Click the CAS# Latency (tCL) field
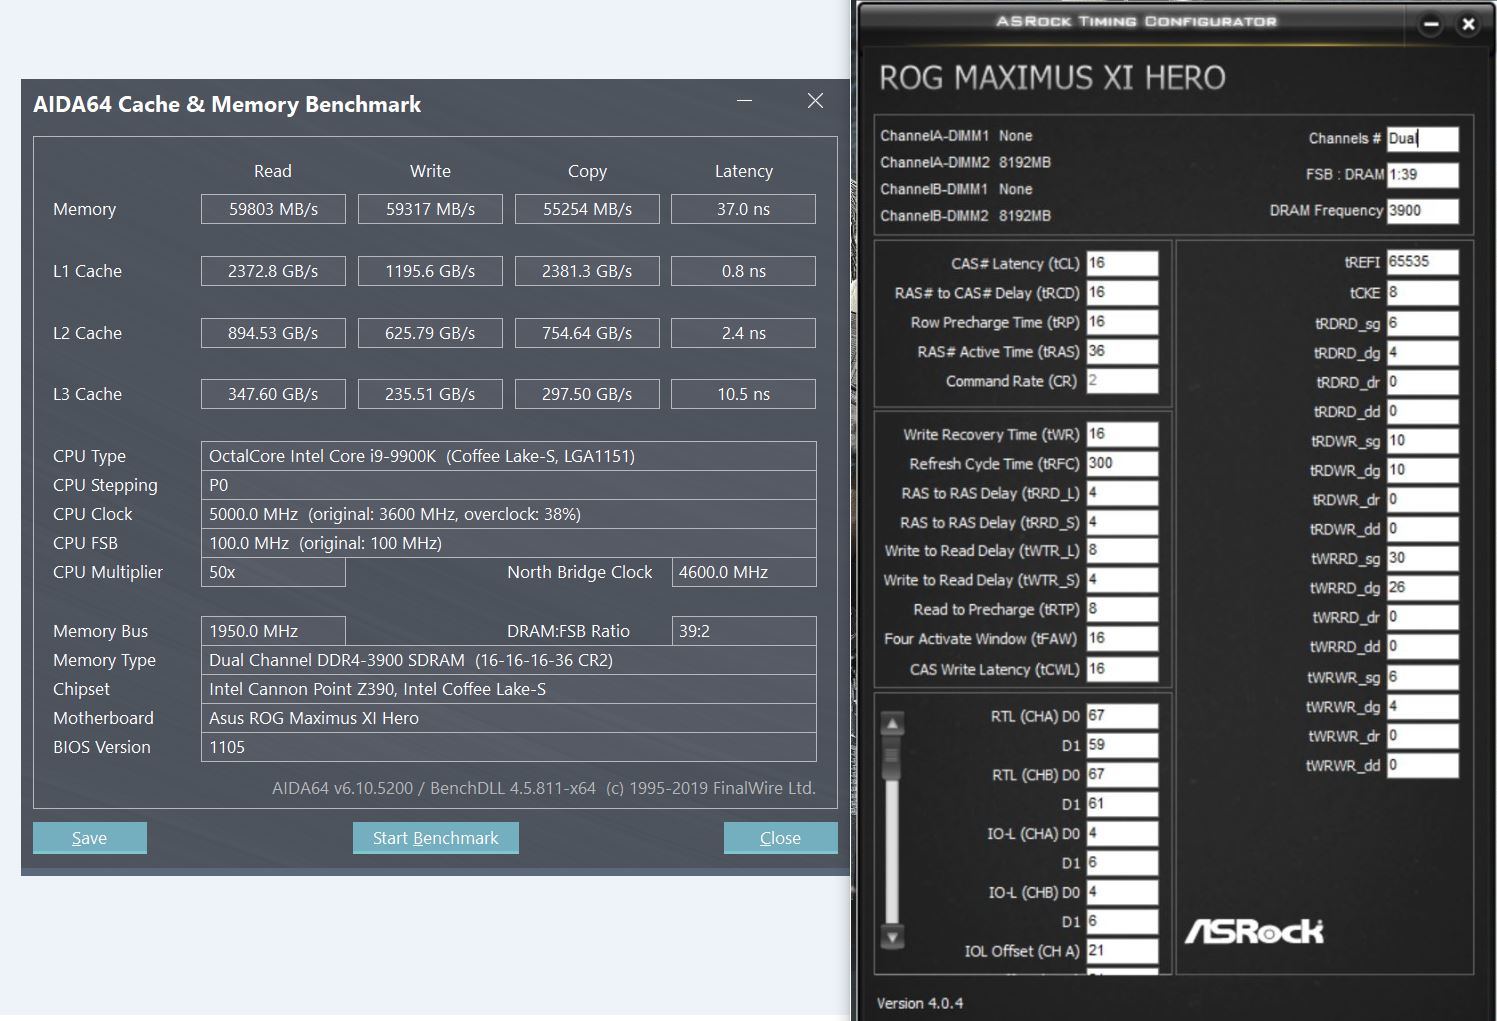The width and height of the screenshot is (1497, 1021). [x=1122, y=263]
